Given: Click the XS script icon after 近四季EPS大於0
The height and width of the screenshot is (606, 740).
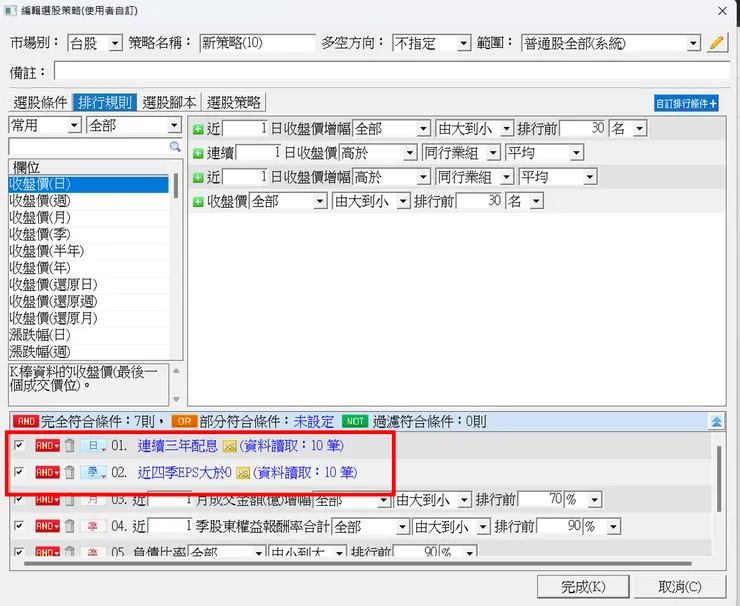Looking at the screenshot, I should [243, 473].
